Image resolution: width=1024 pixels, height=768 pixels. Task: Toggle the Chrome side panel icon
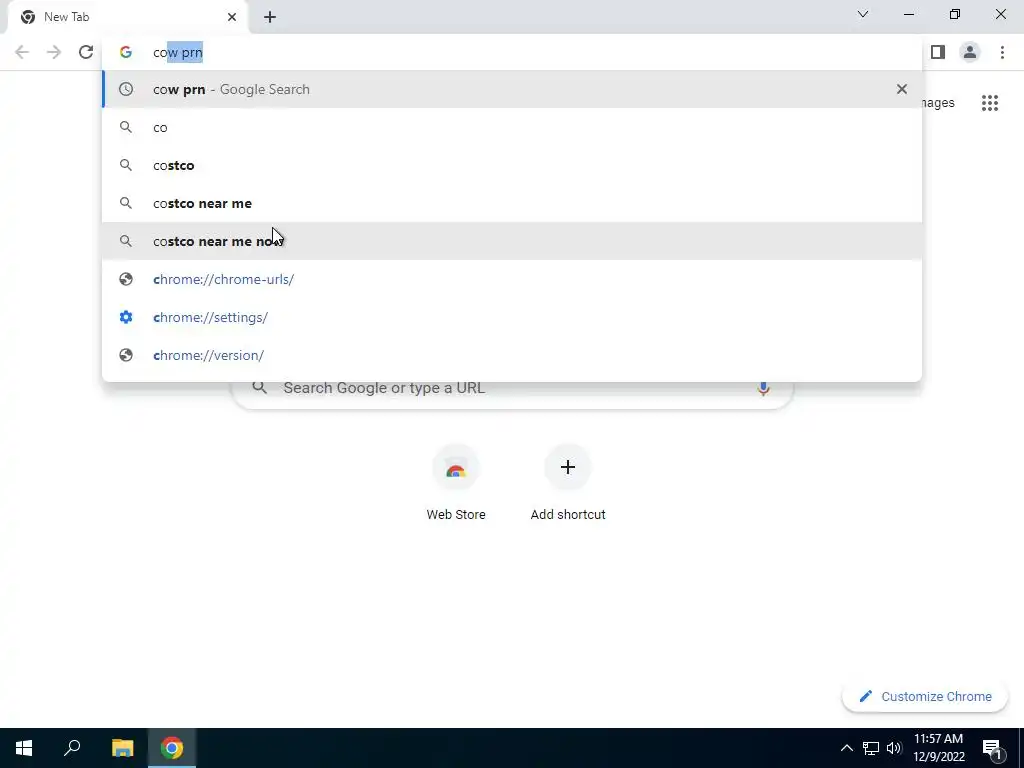pyautogui.click(x=938, y=52)
